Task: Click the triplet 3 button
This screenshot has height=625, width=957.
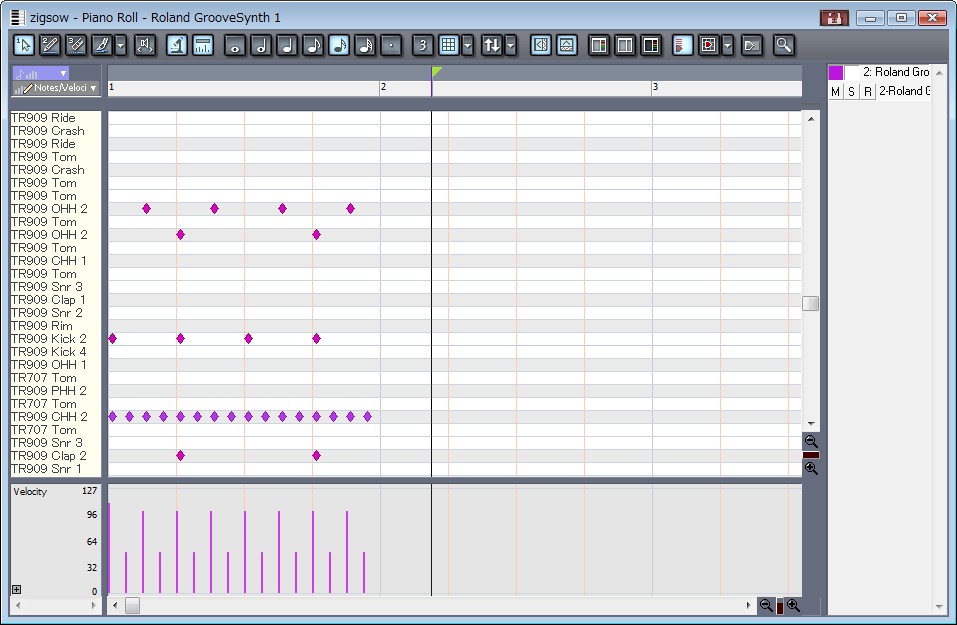Action: (x=422, y=45)
